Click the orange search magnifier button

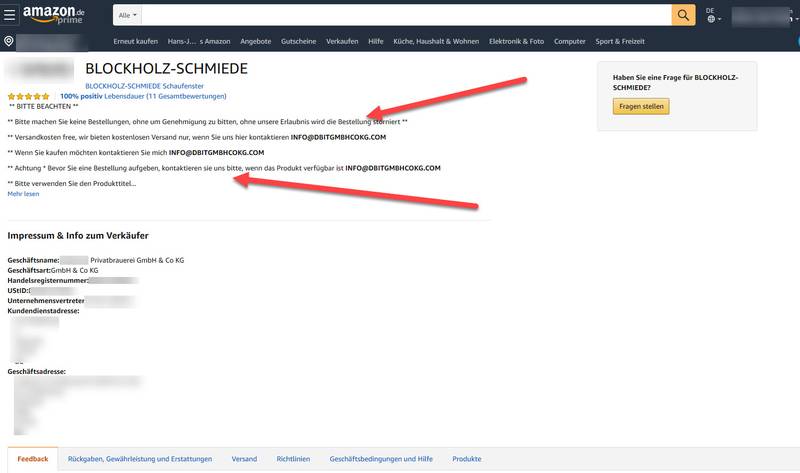[x=683, y=15]
